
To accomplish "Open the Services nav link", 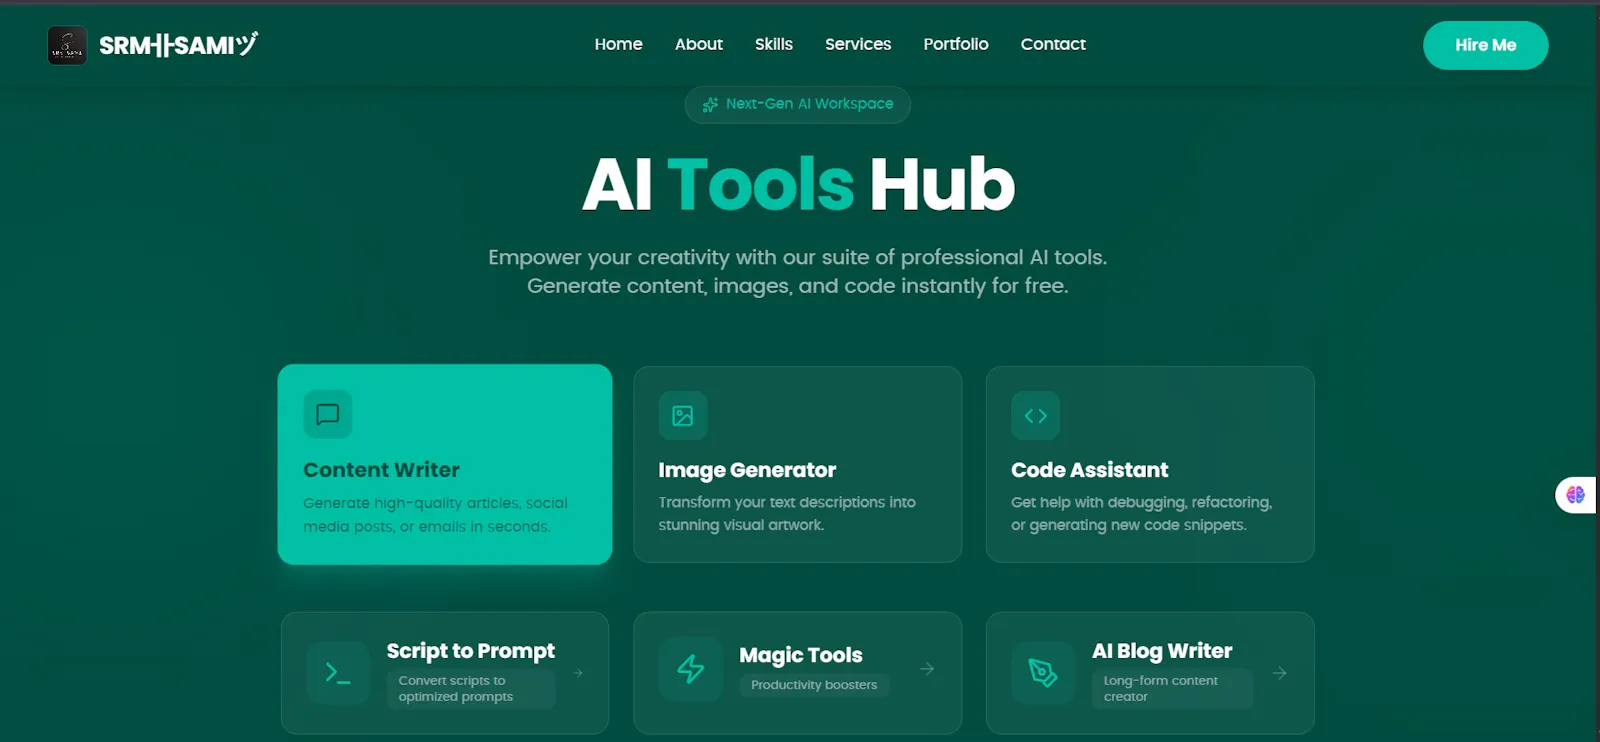I will coord(858,44).
